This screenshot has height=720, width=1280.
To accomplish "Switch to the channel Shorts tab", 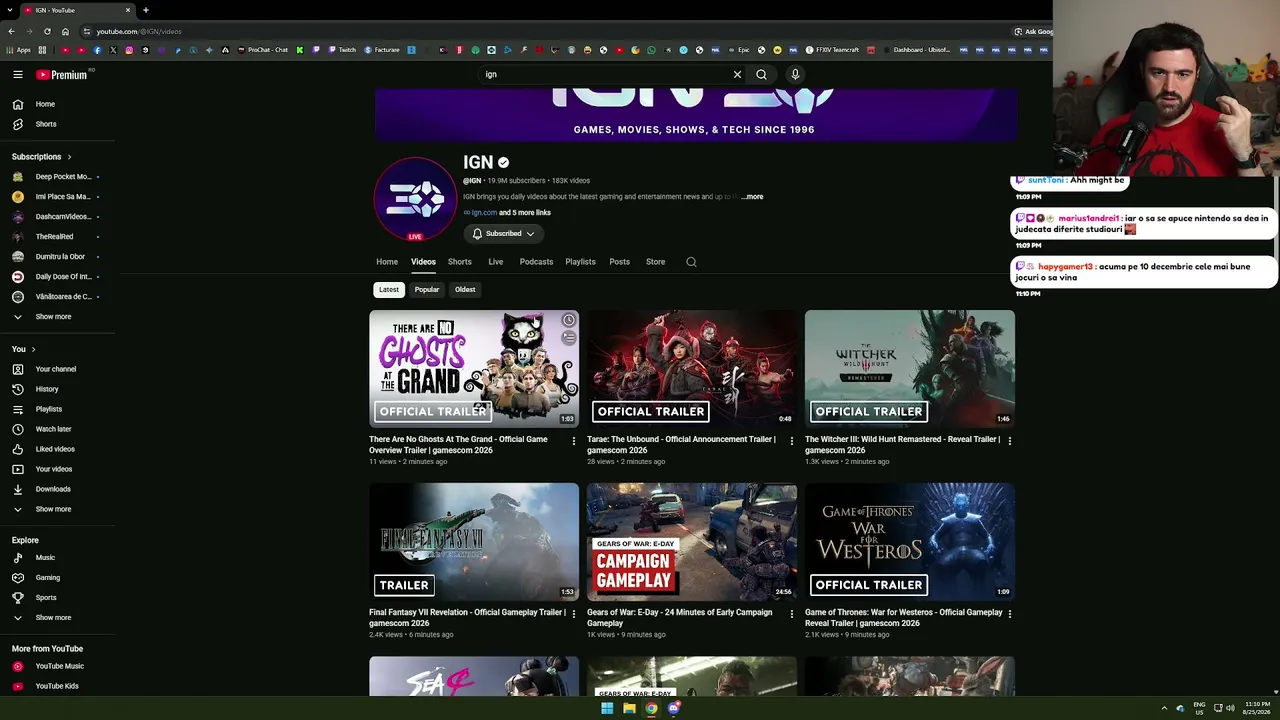I will [x=460, y=262].
